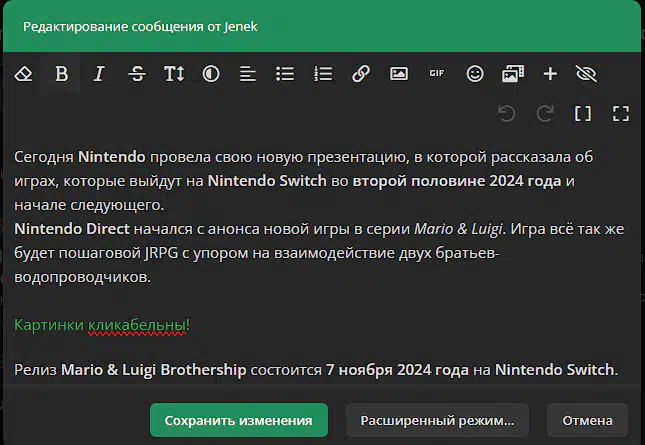Open the GIF picker
The image size is (645, 445).
[x=436, y=73]
